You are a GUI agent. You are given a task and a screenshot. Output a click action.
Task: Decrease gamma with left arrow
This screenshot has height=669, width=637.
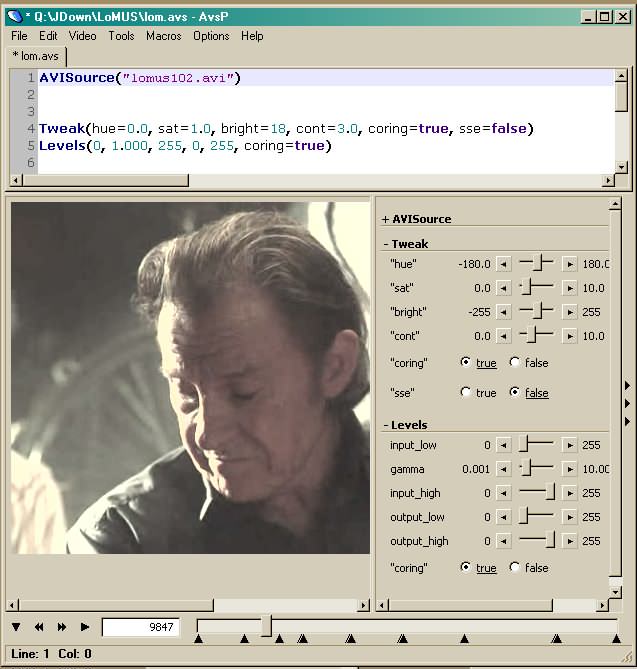coord(503,469)
